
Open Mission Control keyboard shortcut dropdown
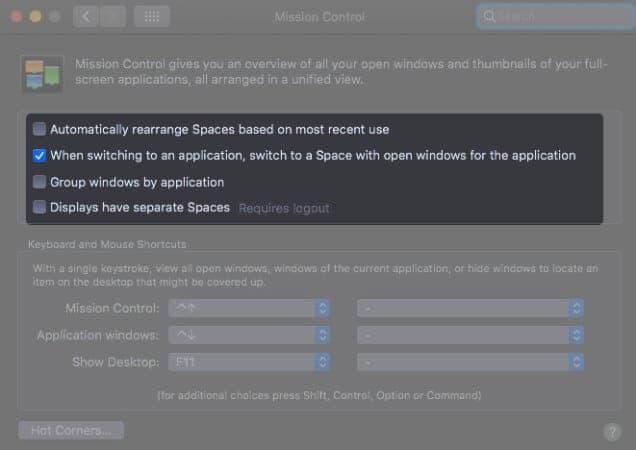pyautogui.click(x=249, y=308)
